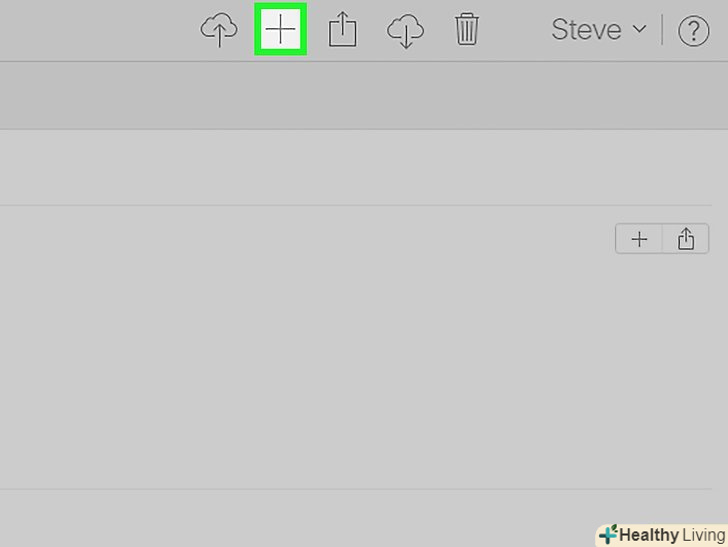The image size is (728, 547).
Task: Delete selection with the trash can icon
Action: click(x=467, y=29)
